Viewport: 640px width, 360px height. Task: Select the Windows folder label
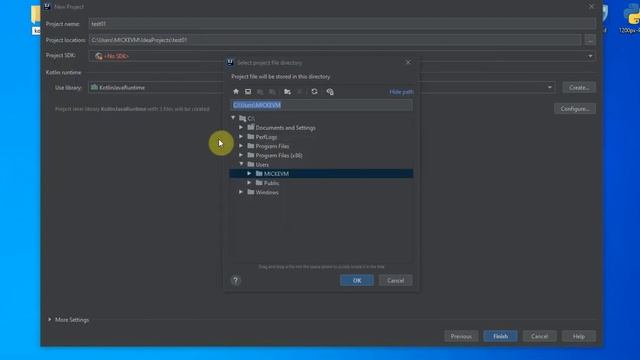pyautogui.click(x=267, y=192)
